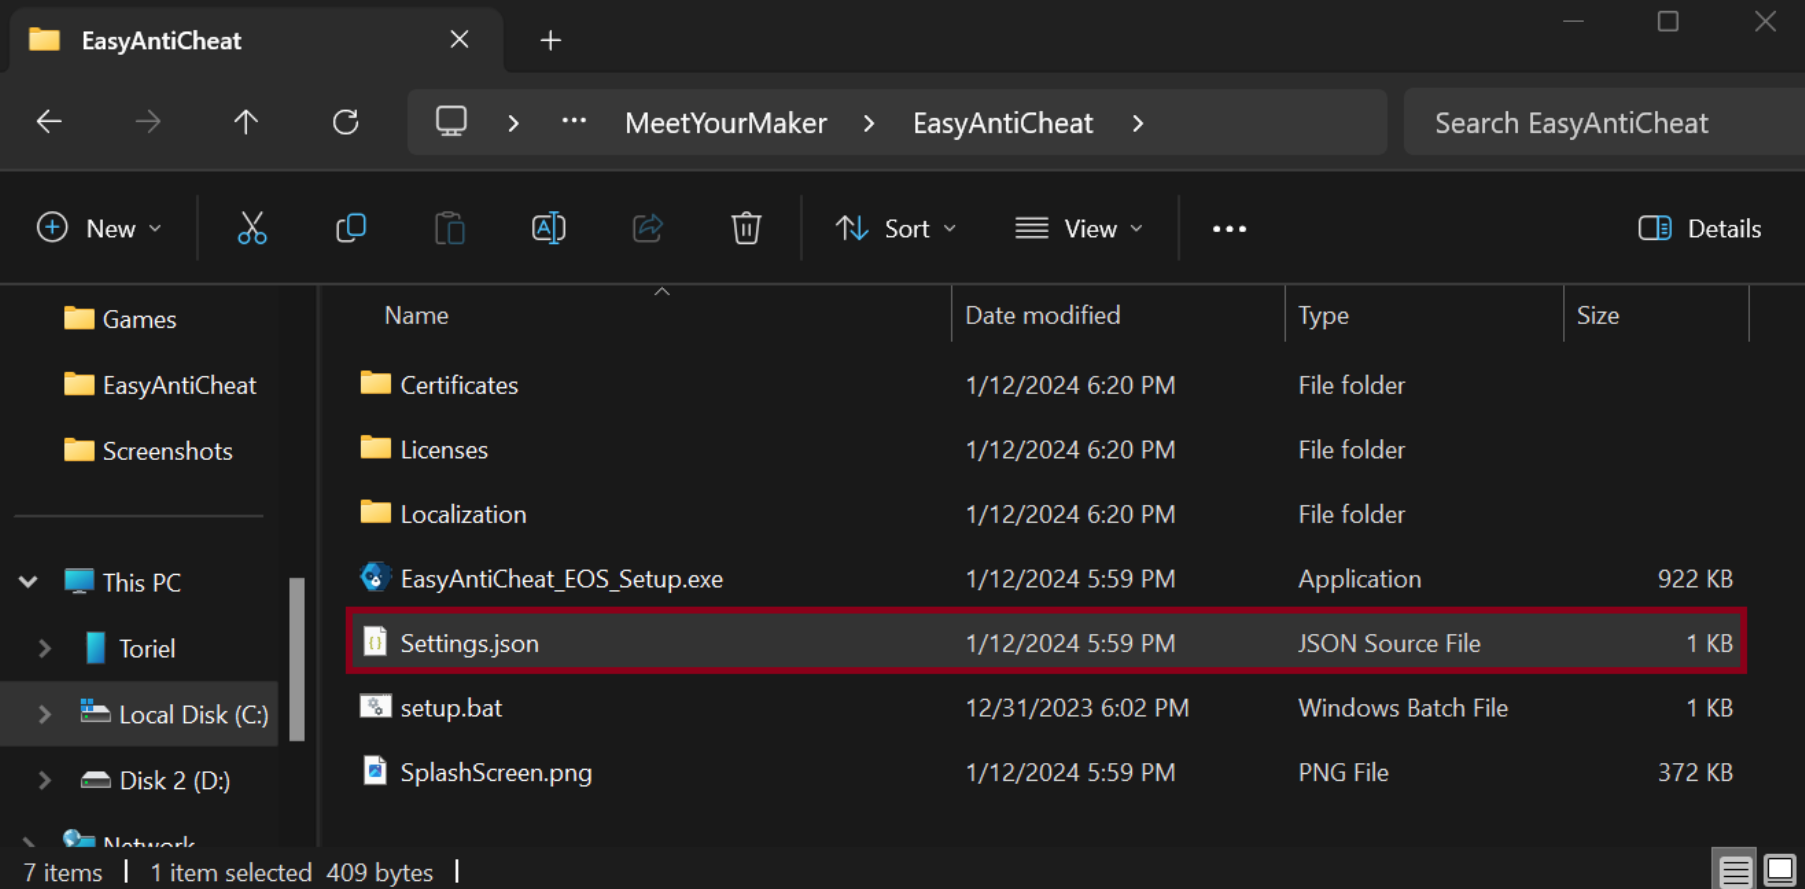Go up one directory level

coord(246,123)
